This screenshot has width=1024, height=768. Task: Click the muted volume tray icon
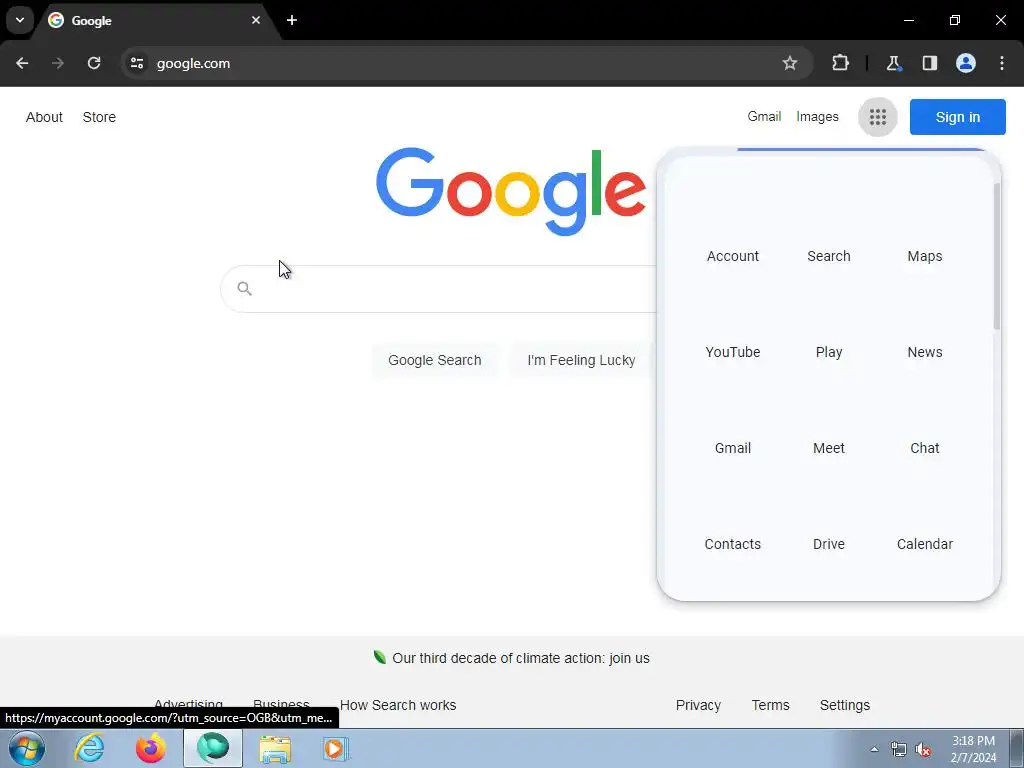(x=923, y=749)
